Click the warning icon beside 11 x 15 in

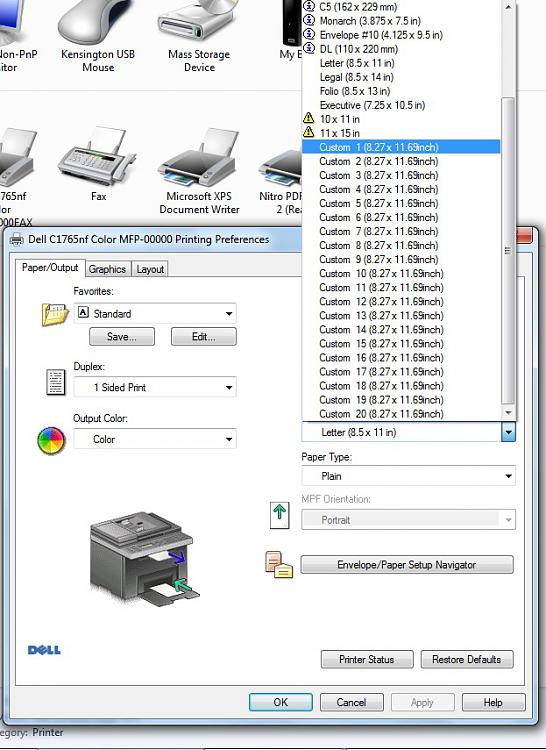309,132
